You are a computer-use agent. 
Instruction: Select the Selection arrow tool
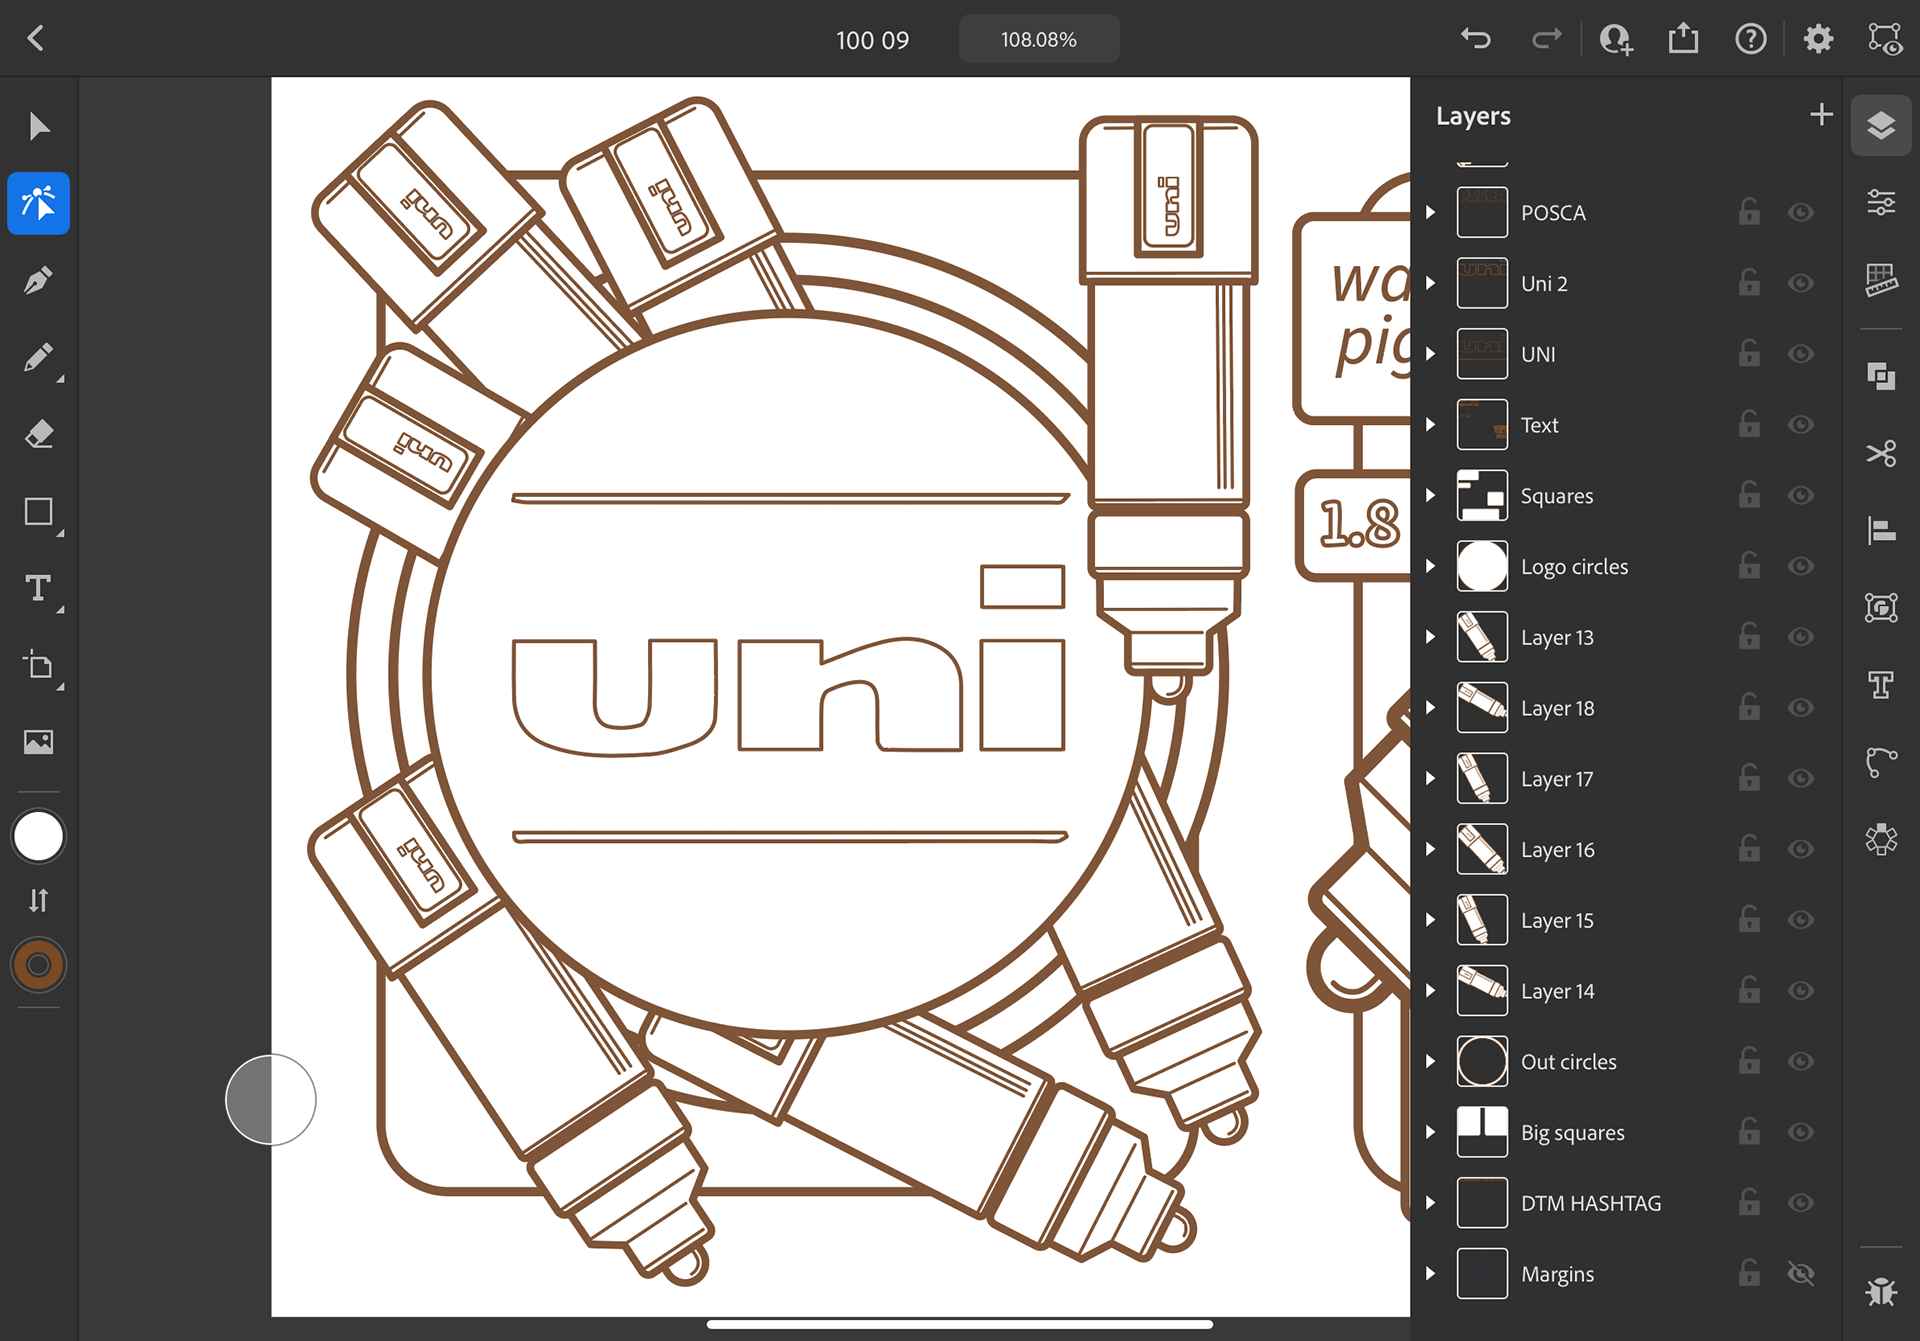(39, 127)
